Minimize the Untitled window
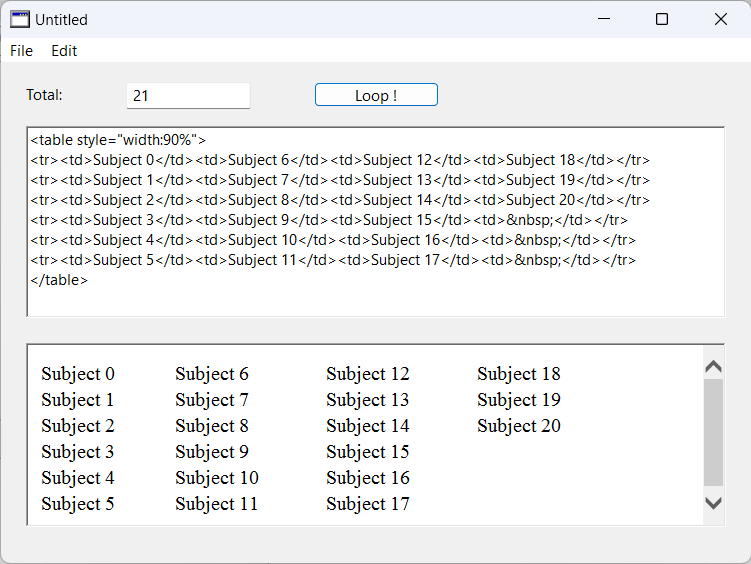The image size is (751, 564). pos(604,19)
